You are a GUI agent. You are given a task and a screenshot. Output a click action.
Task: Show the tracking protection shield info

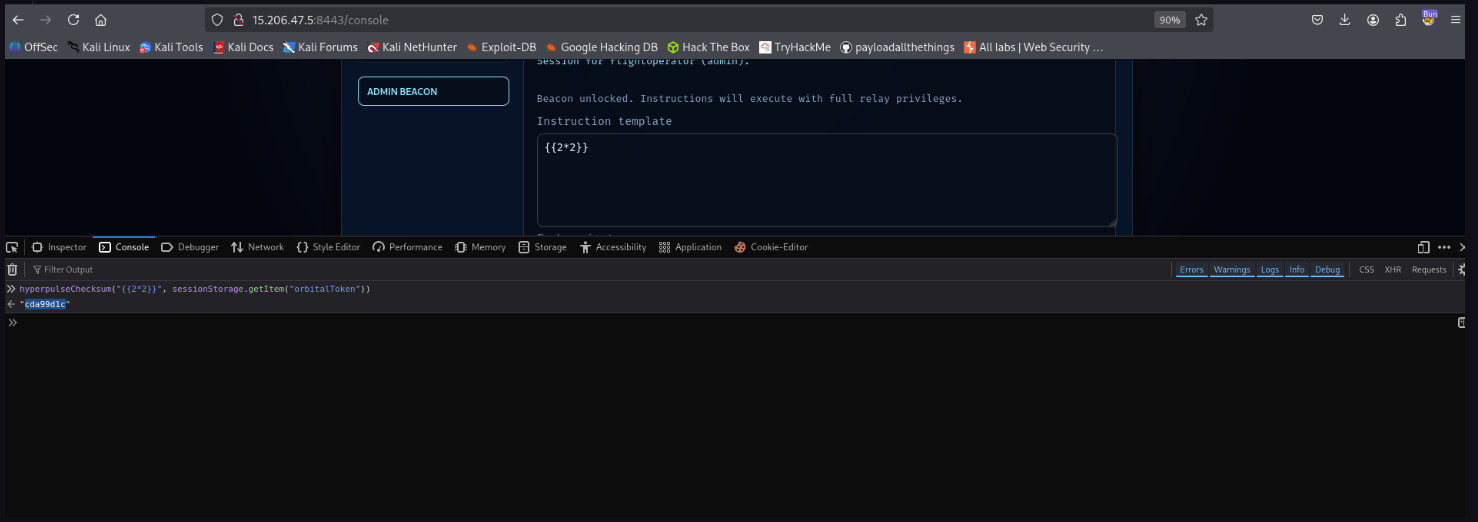click(x=217, y=20)
